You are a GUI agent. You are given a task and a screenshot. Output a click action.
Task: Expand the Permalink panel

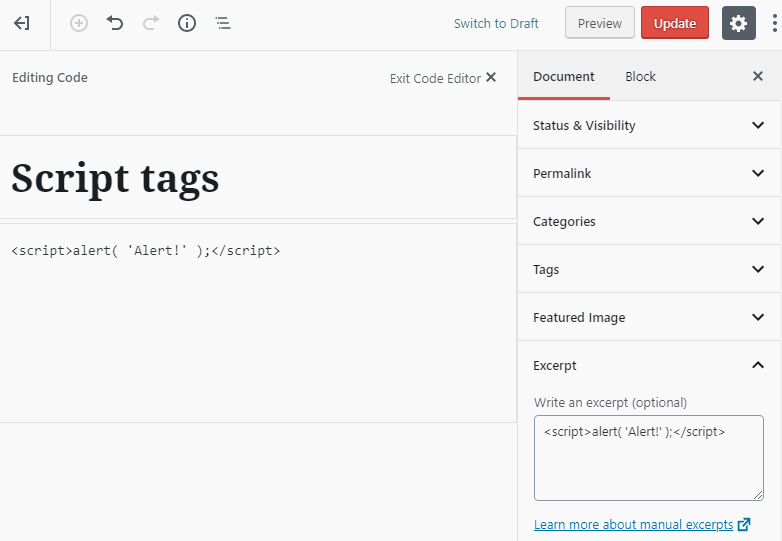pyautogui.click(x=649, y=173)
